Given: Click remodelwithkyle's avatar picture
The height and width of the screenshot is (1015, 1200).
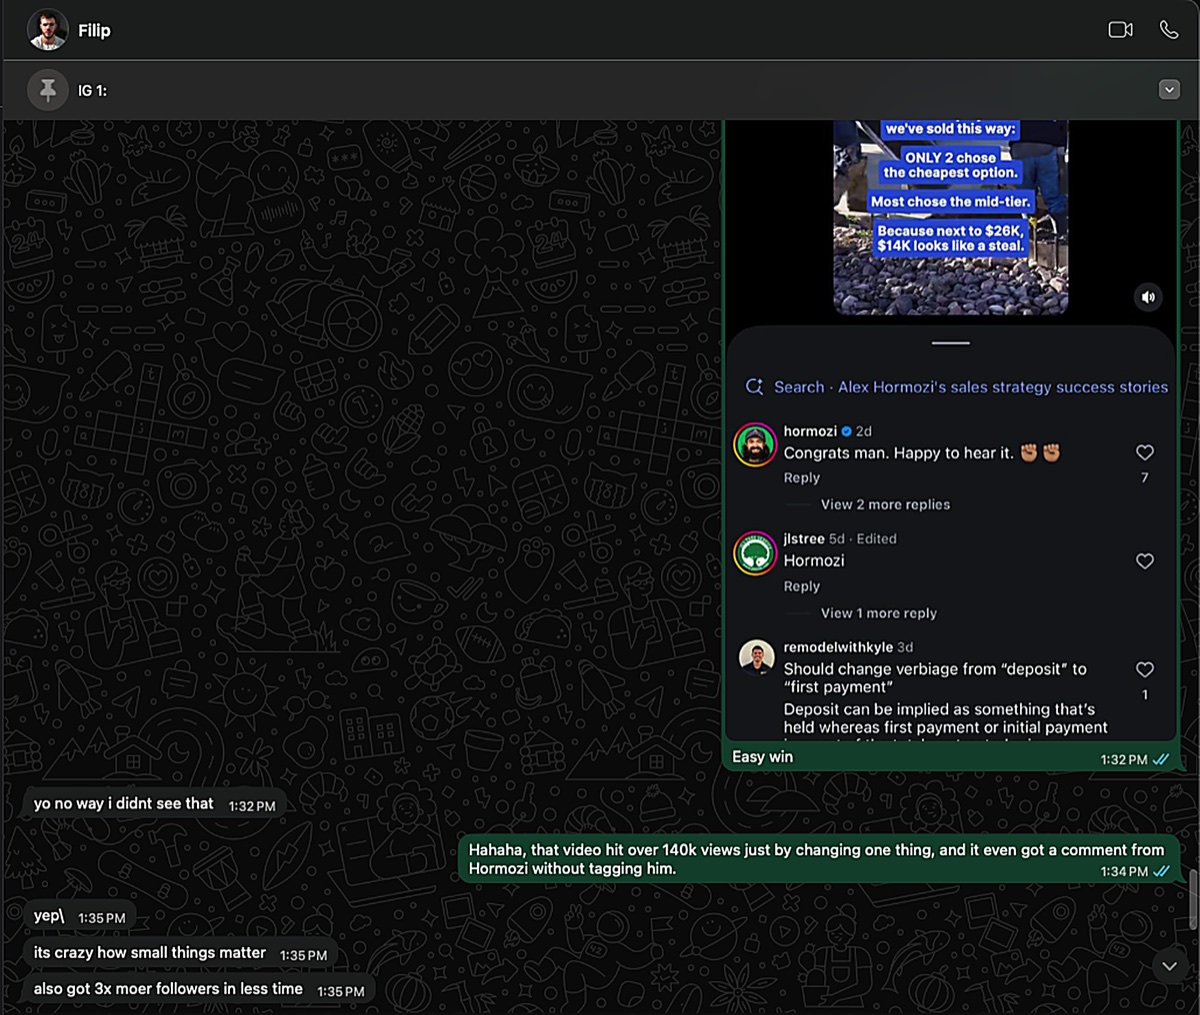Looking at the screenshot, I should click(757, 658).
